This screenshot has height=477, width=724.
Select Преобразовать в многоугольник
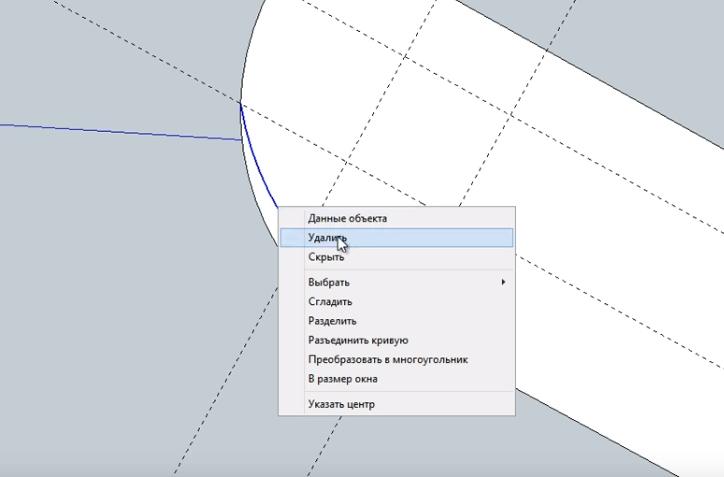tap(388, 359)
